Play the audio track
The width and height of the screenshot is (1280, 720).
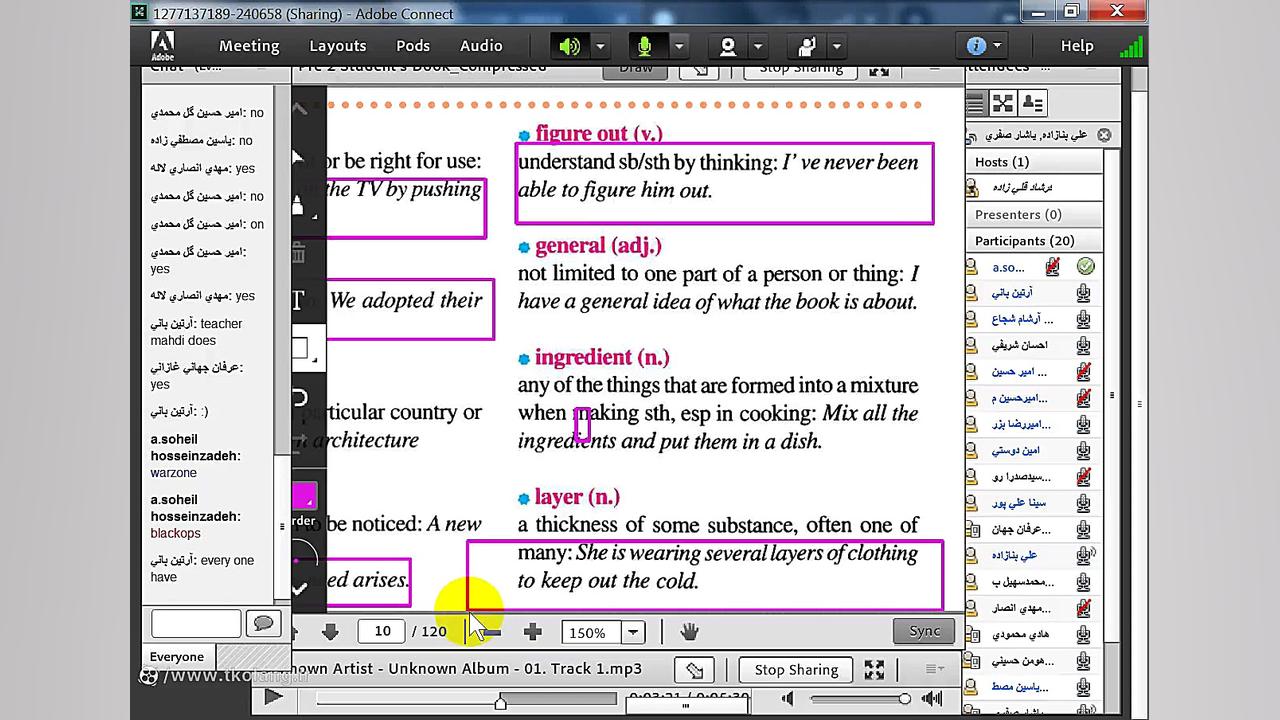pyautogui.click(x=273, y=698)
